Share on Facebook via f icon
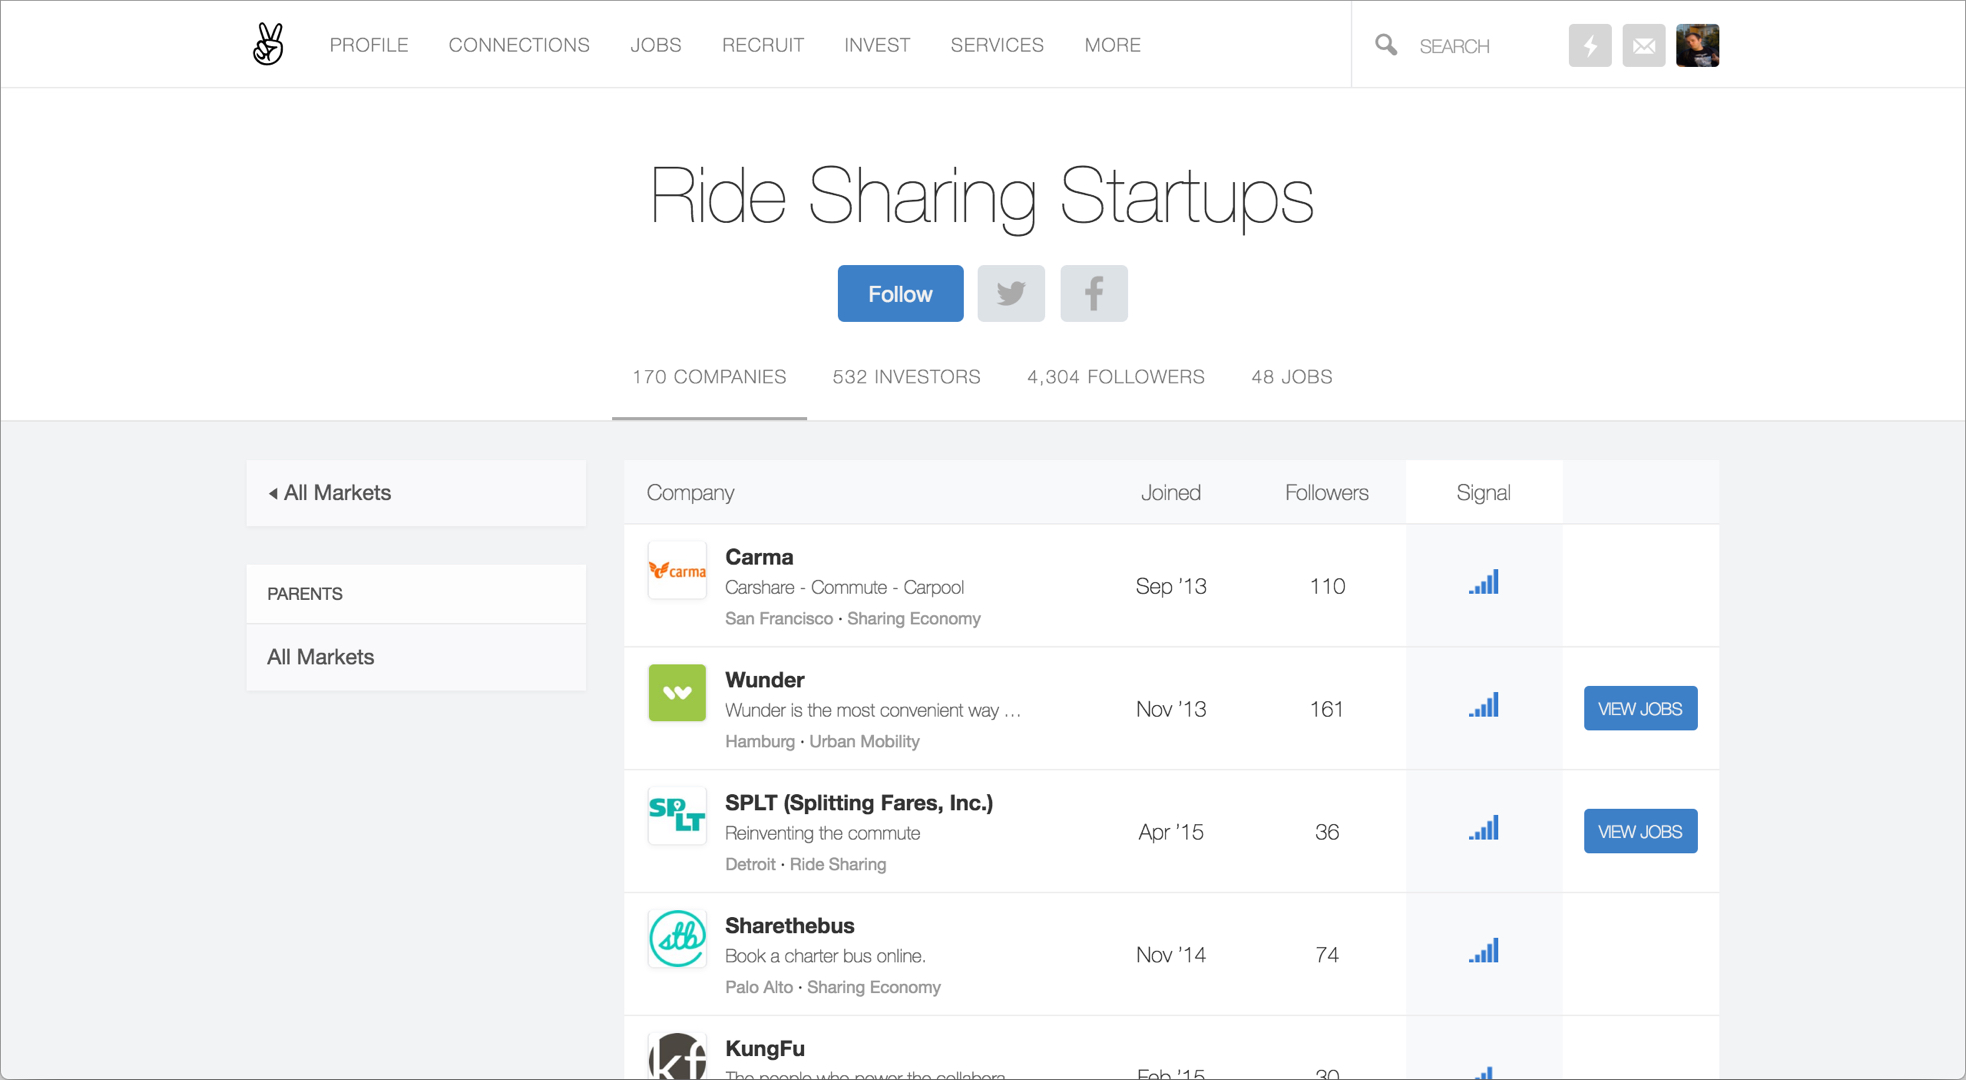Image resolution: width=1966 pixels, height=1080 pixels. click(x=1094, y=293)
